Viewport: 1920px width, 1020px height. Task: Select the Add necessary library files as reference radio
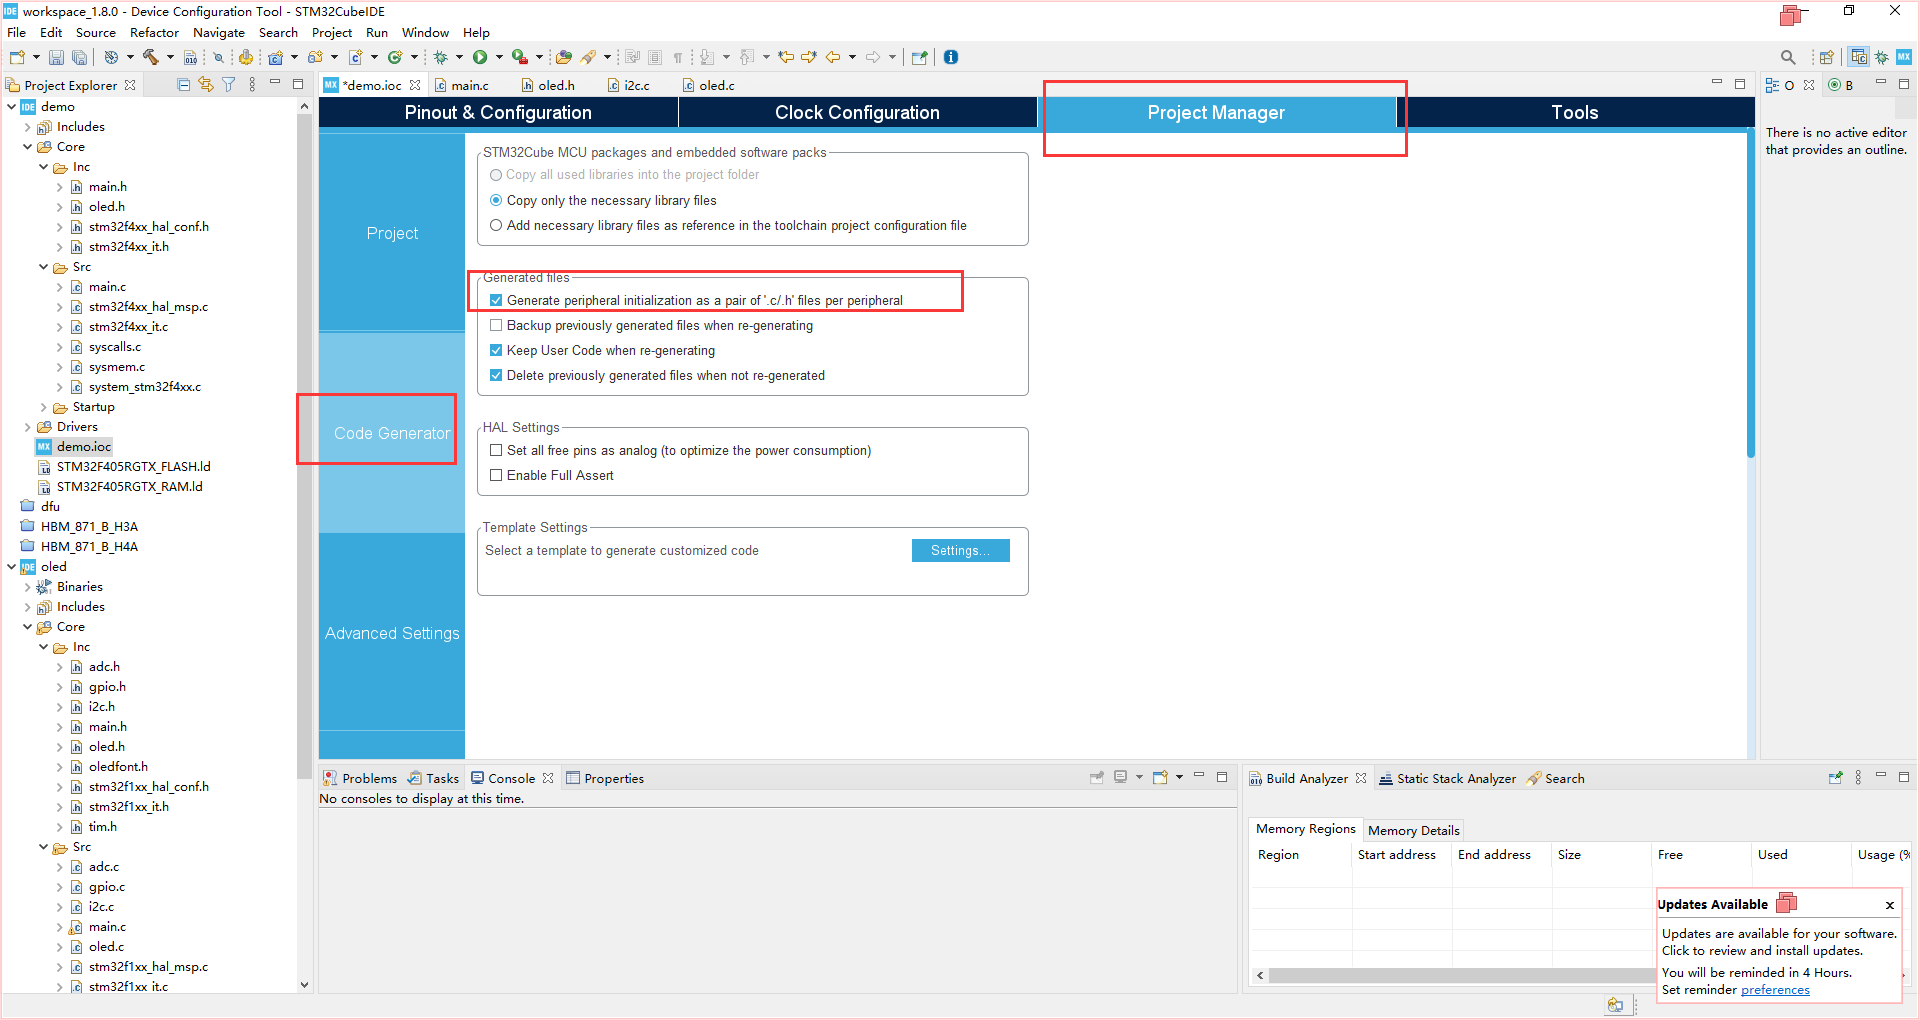[x=496, y=225]
